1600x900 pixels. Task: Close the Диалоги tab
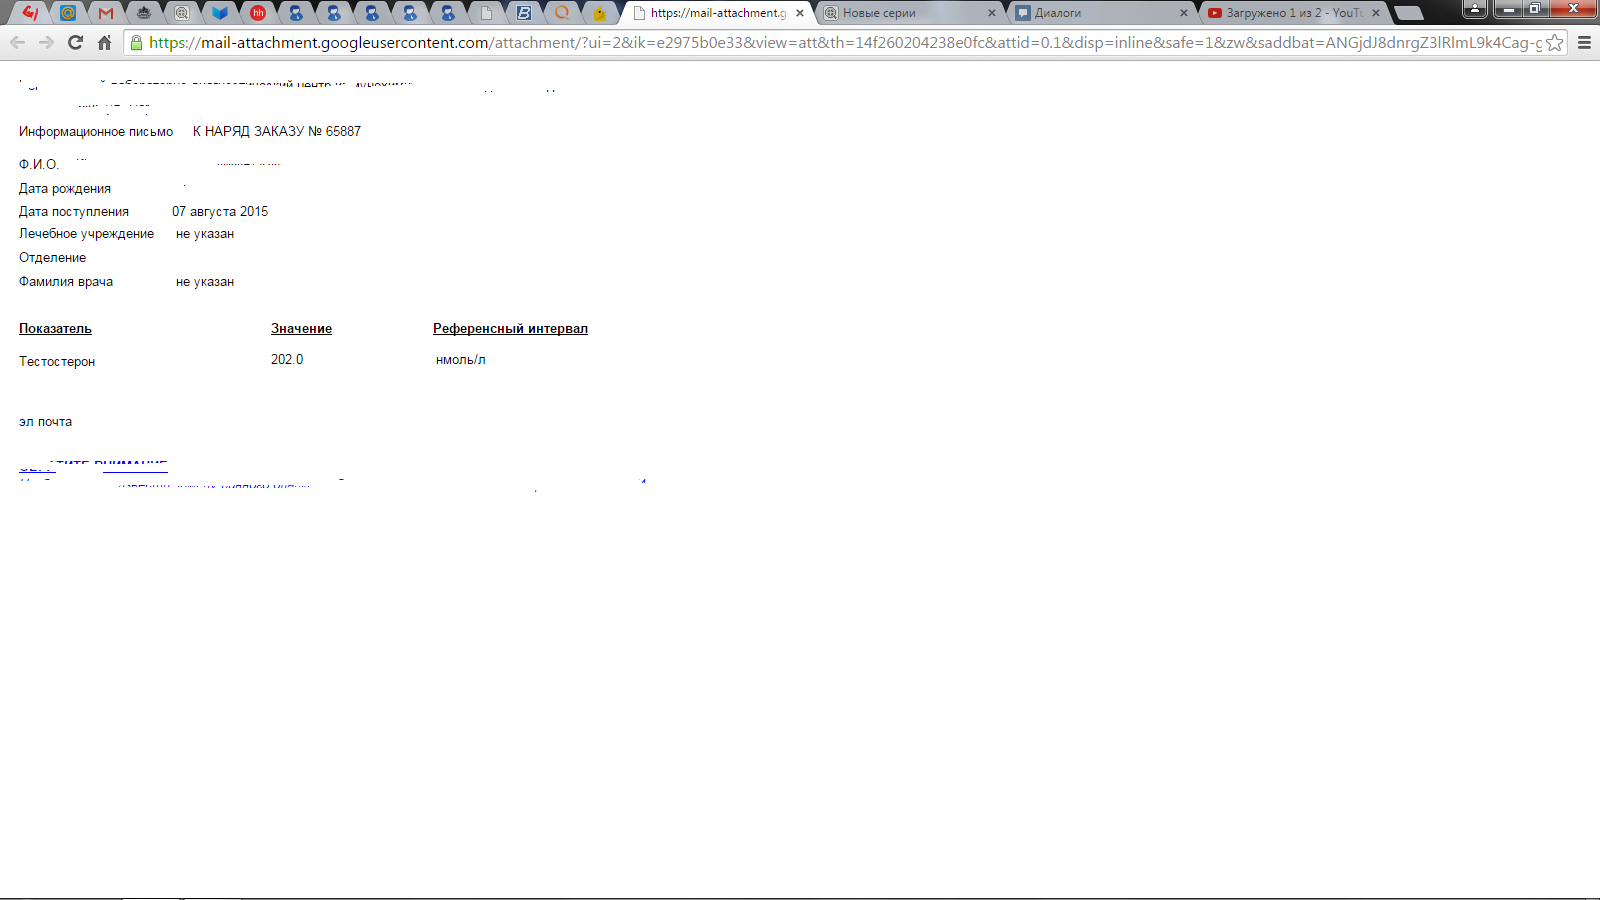pos(1184,13)
